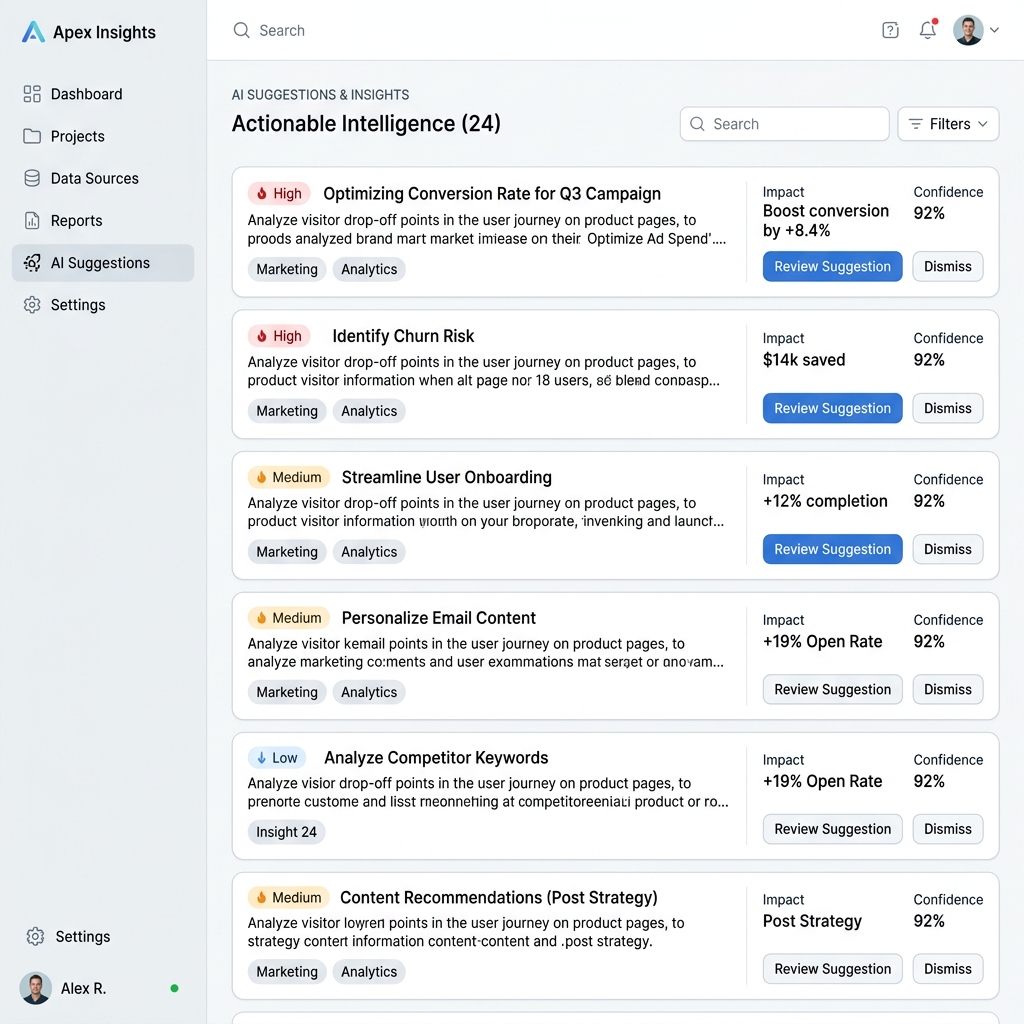Click Alex R. avatar in sidebar footer
1024x1024 pixels.
36,988
